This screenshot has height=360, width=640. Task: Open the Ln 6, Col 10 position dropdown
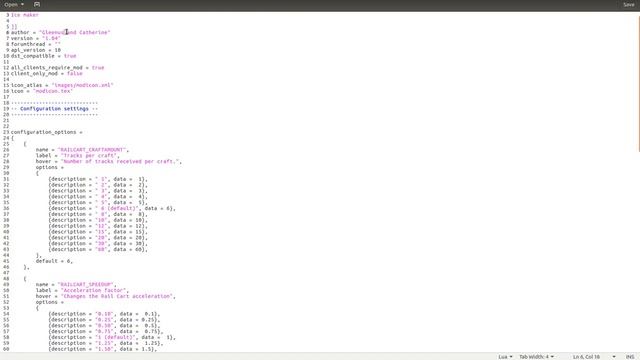[x=594, y=357]
